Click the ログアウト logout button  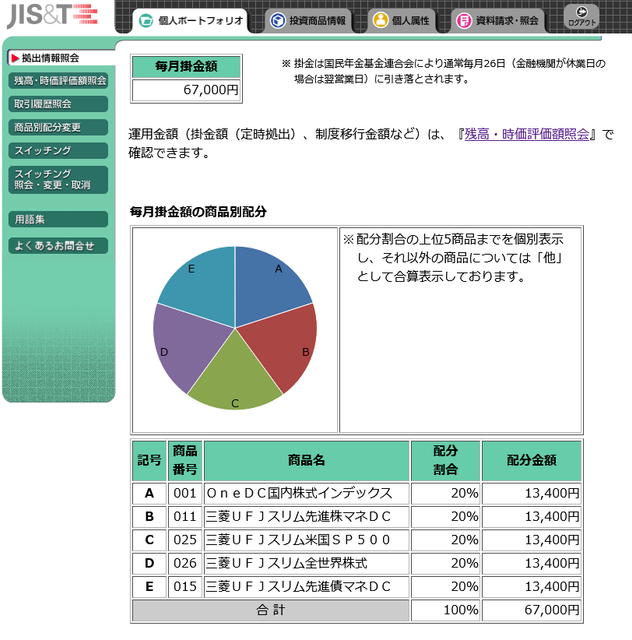(x=582, y=17)
